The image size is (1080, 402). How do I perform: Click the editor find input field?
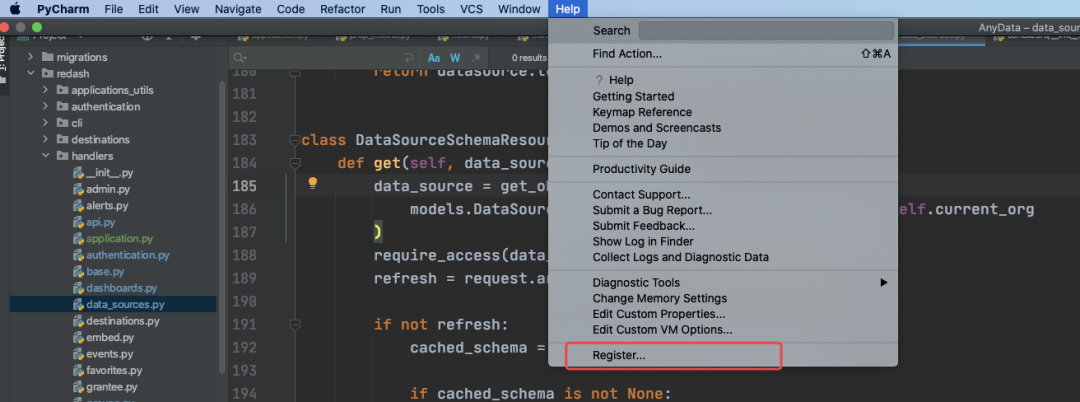tap(324, 58)
